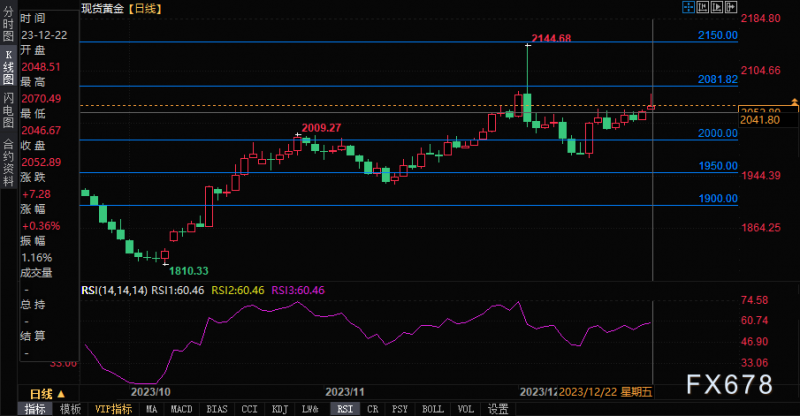This screenshot has width=800, height=416.
Task: Click the low price 2046.67
Action: (41, 130)
